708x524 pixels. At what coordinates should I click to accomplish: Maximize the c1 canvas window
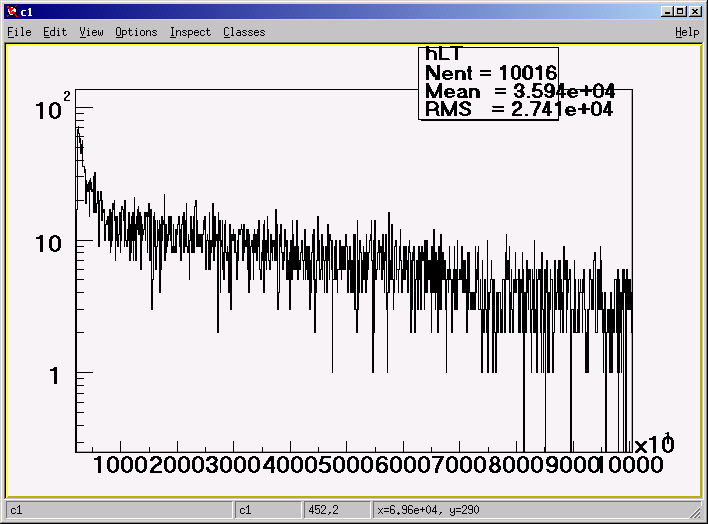click(680, 11)
